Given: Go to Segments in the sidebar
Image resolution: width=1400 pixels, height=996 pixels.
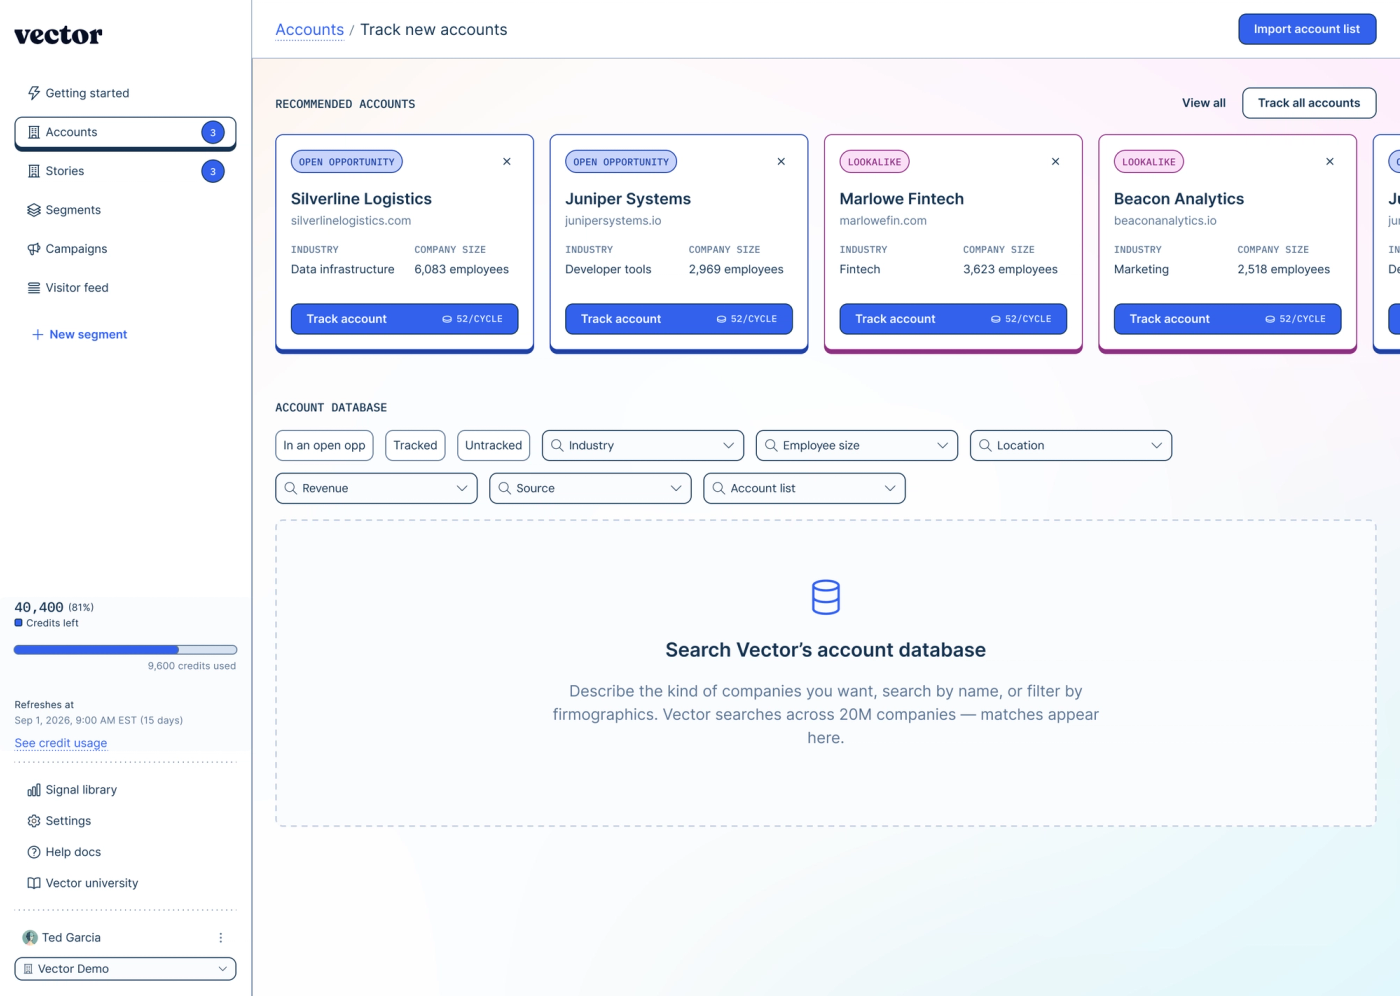Looking at the screenshot, I should [x=125, y=210].
